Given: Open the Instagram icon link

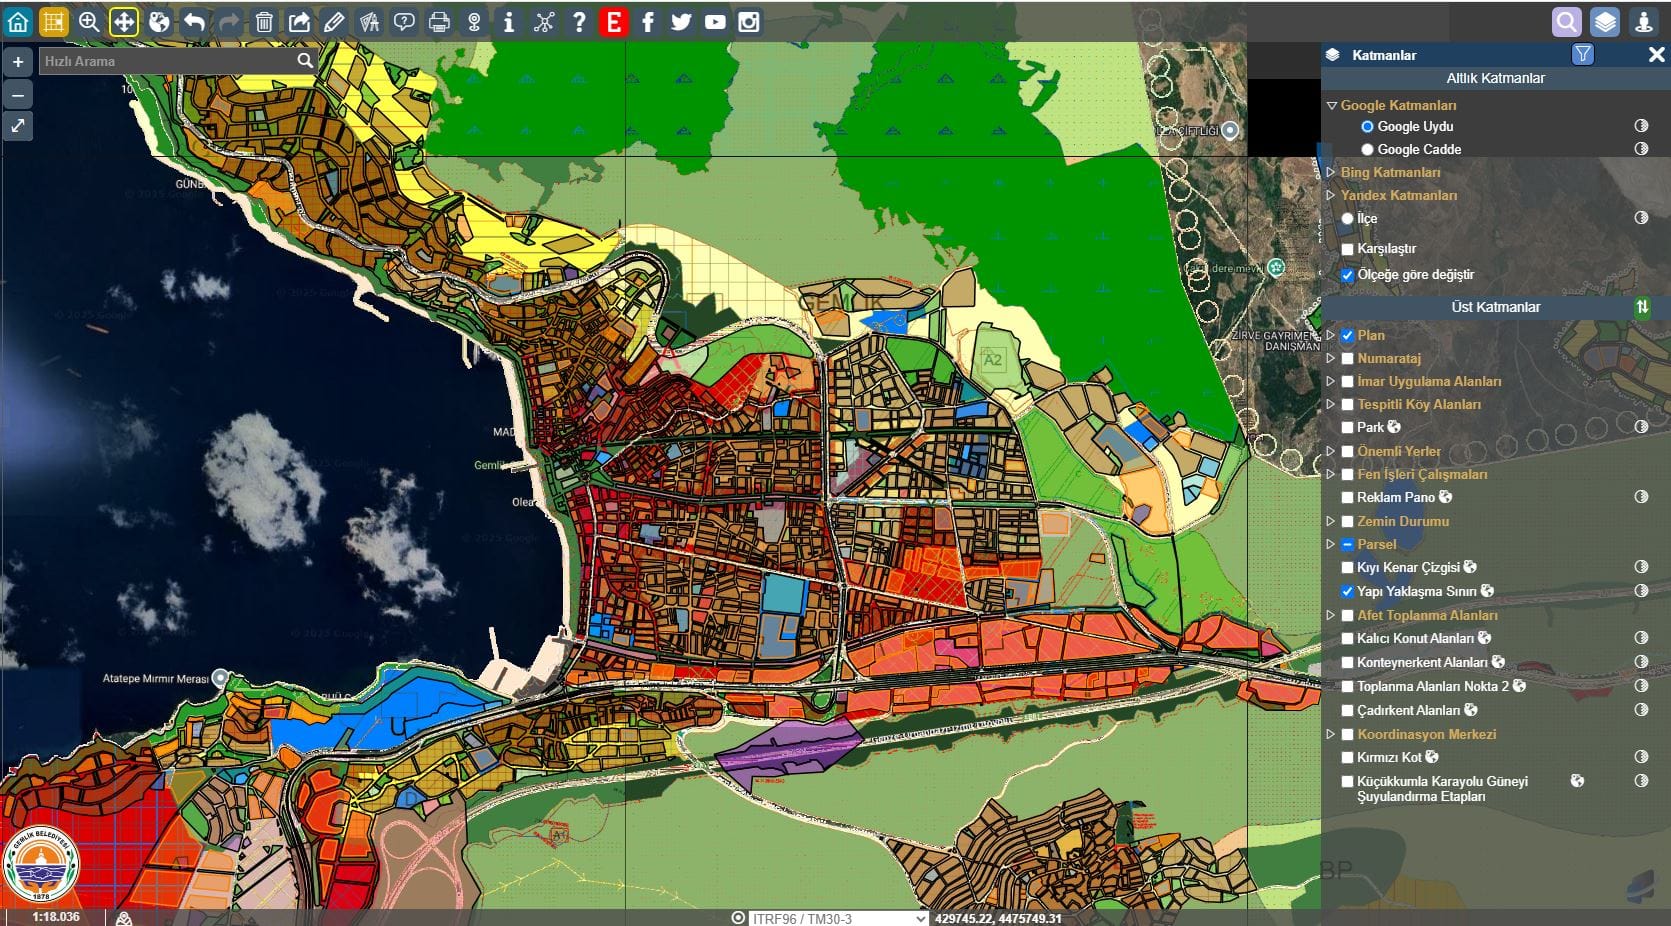Looking at the screenshot, I should coord(749,22).
